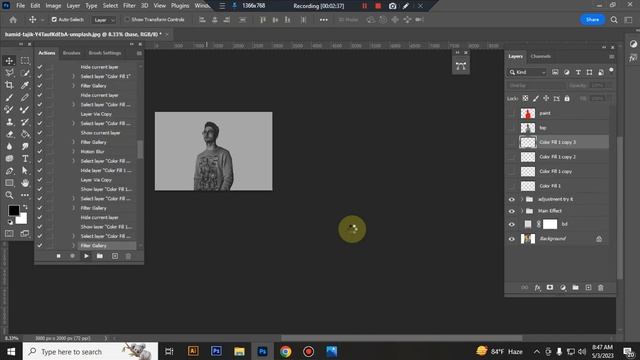Toggle checkmark on Show current layer step
The width and height of the screenshot is (640, 360).
pos(40,133)
